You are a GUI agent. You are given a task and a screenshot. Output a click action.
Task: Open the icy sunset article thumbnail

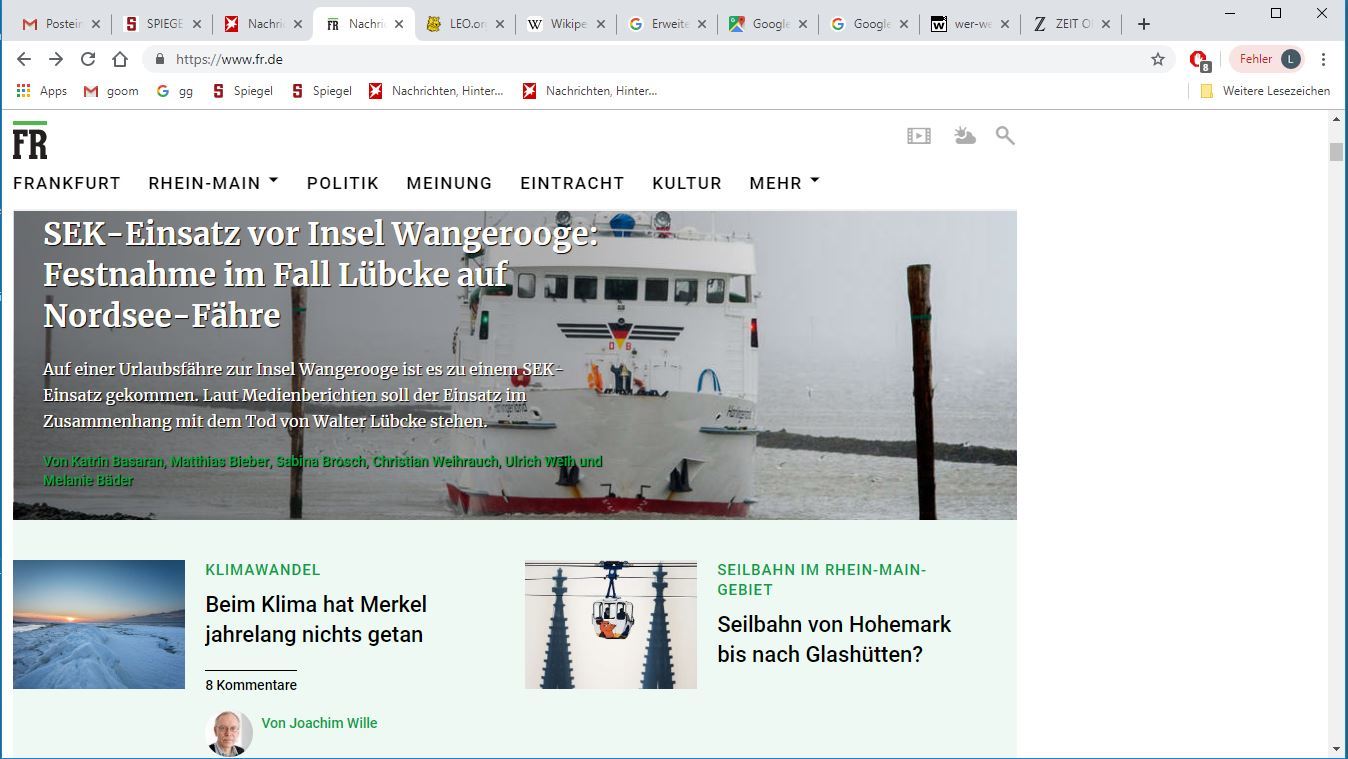[99, 624]
